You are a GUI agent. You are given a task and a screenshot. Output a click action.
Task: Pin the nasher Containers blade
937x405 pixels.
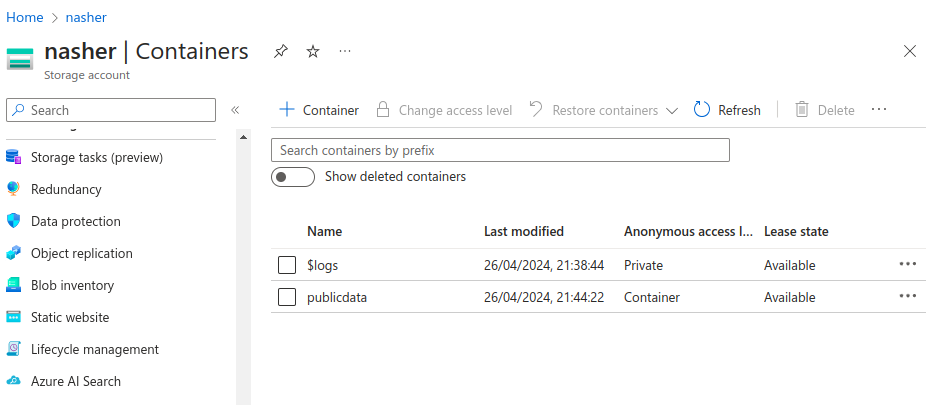[x=281, y=51]
